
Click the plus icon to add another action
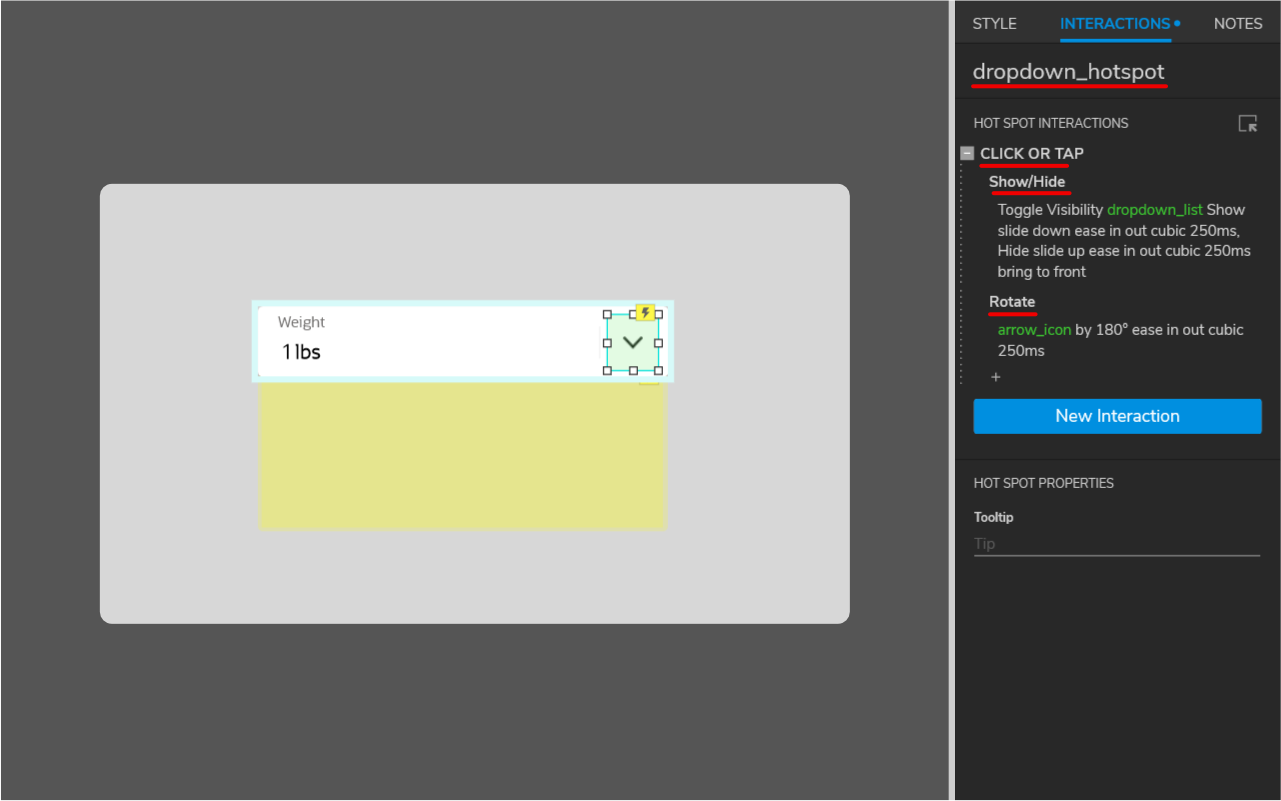(x=995, y=377)
